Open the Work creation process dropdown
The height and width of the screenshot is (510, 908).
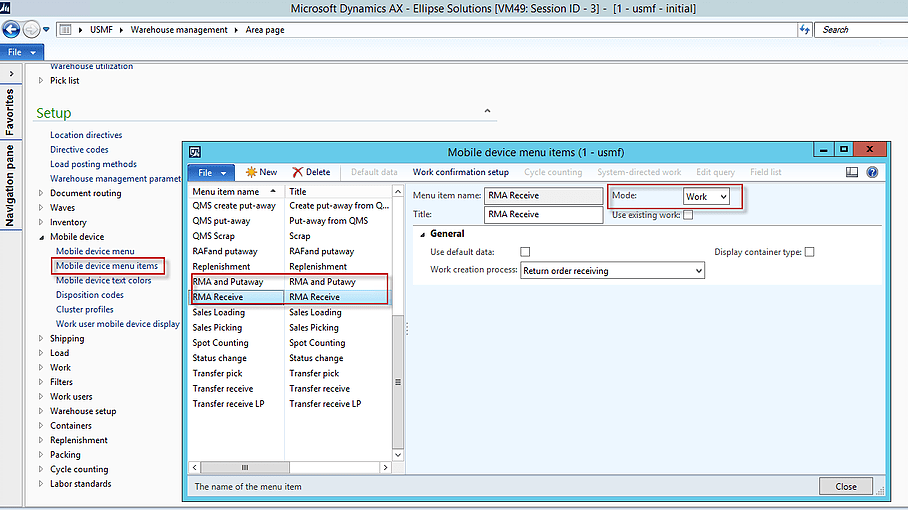tap(612, 270)
